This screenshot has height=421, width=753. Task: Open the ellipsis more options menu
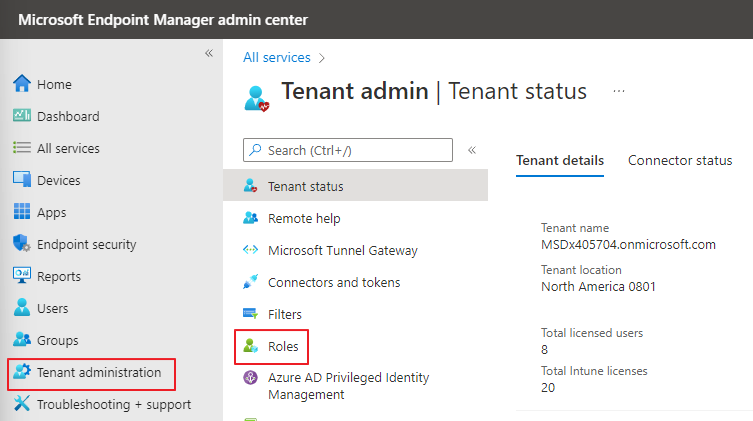click(619, 91)
